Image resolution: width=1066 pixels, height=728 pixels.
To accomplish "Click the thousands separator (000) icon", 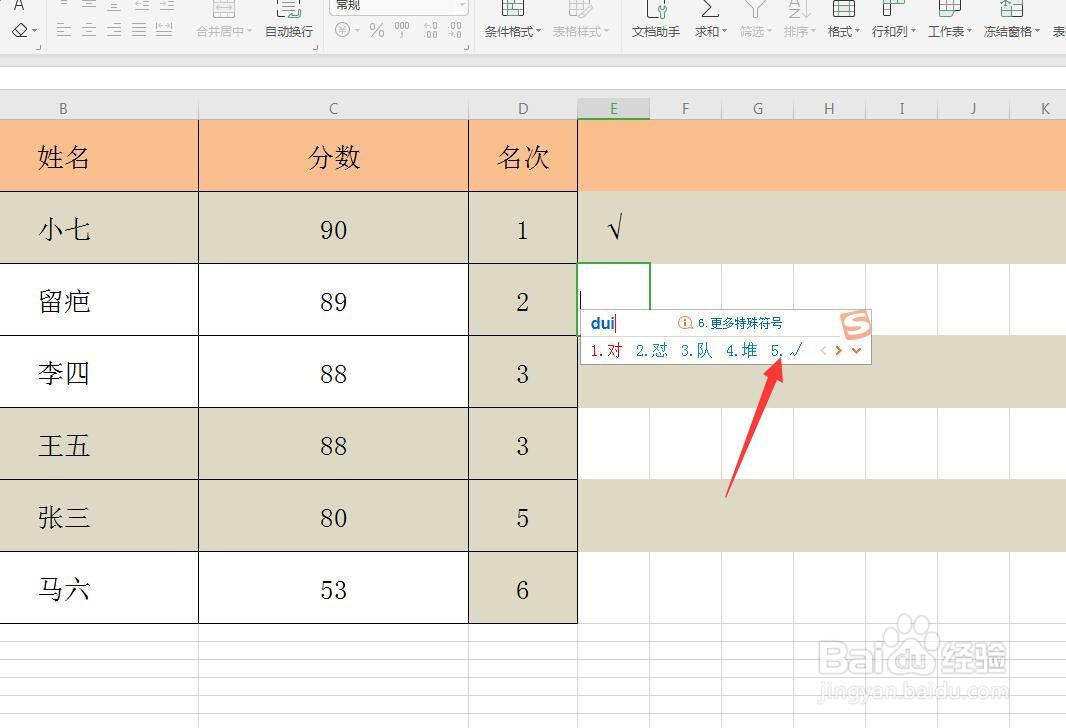I will (401, 28).
